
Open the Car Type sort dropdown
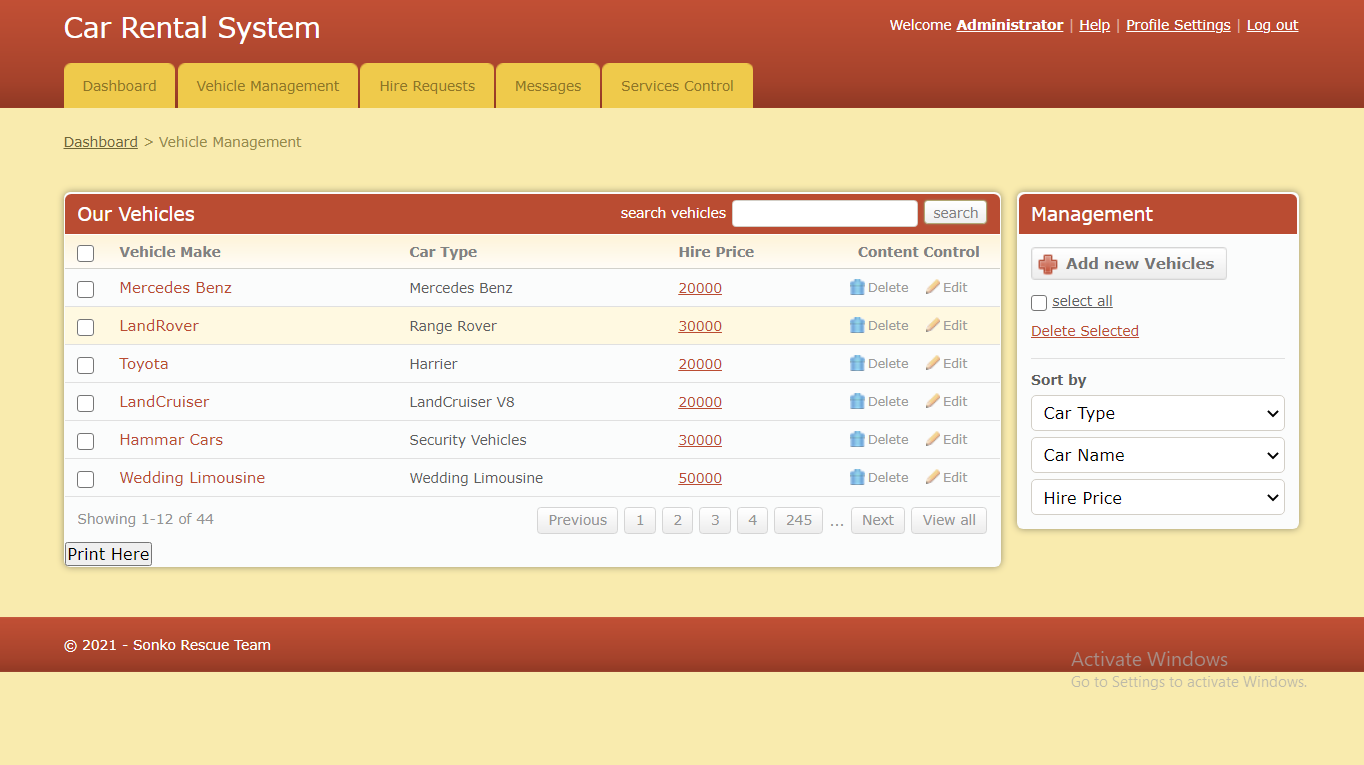[x=1157, y=413]
